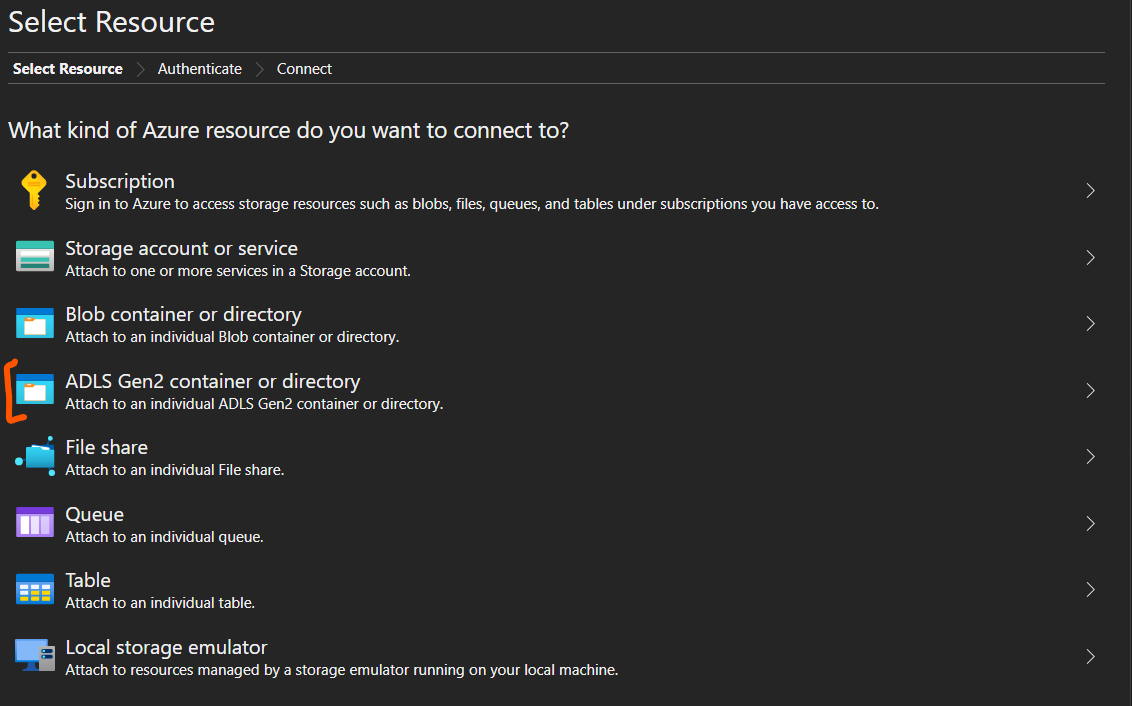1132x706 pixels.
Task: Open the Authenticate step
Action: [199, 68]
